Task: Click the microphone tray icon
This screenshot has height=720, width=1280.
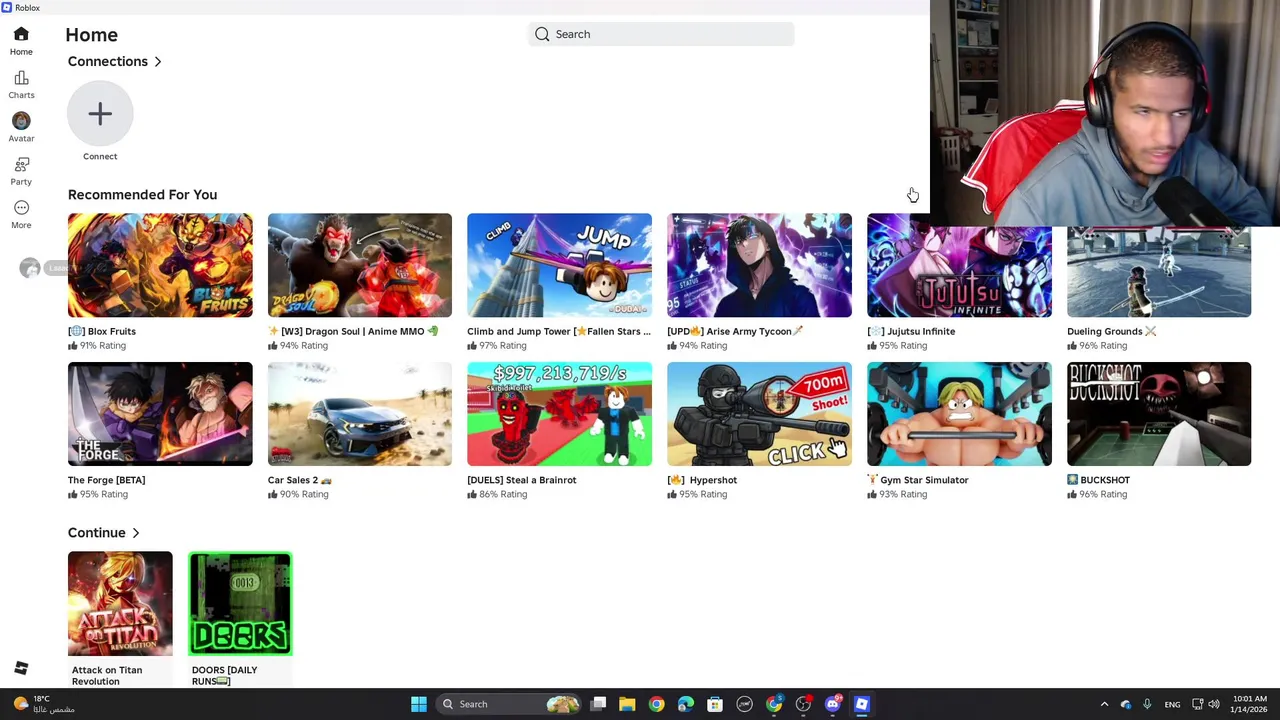Action: click(1147, 704)
